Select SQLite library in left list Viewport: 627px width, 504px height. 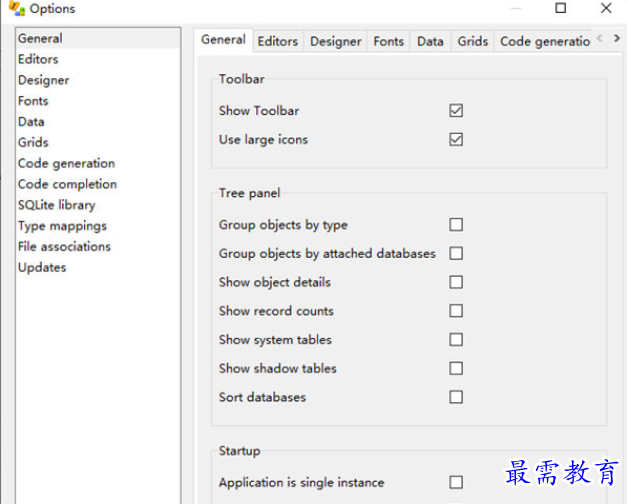[56, 205]
